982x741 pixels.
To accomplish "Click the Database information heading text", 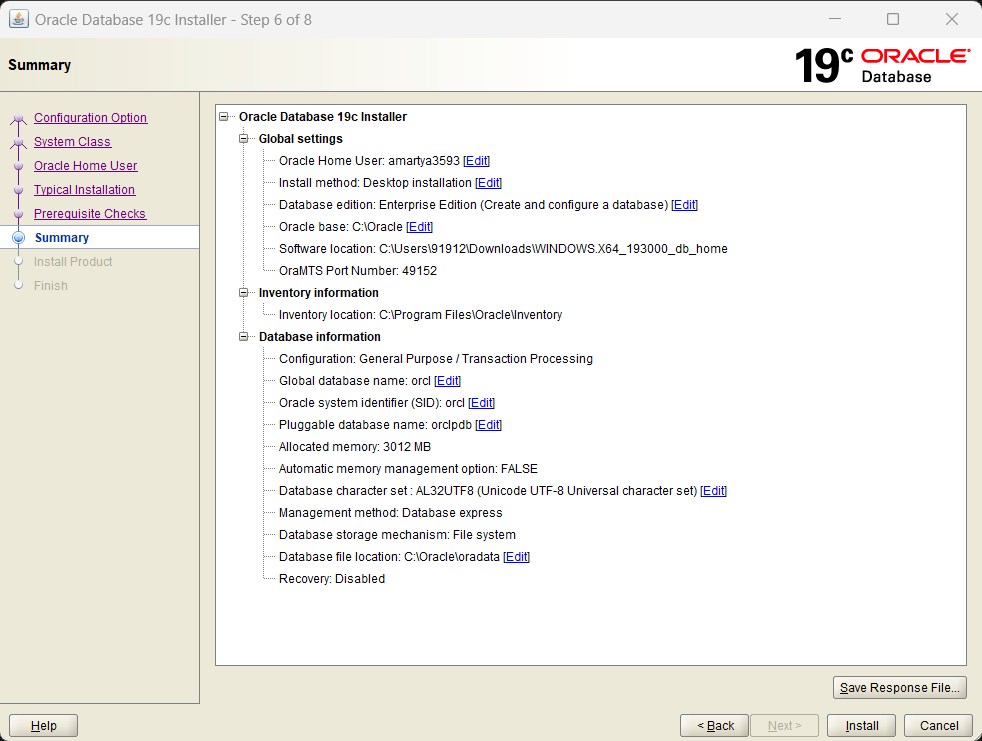I will pos(319,336).
